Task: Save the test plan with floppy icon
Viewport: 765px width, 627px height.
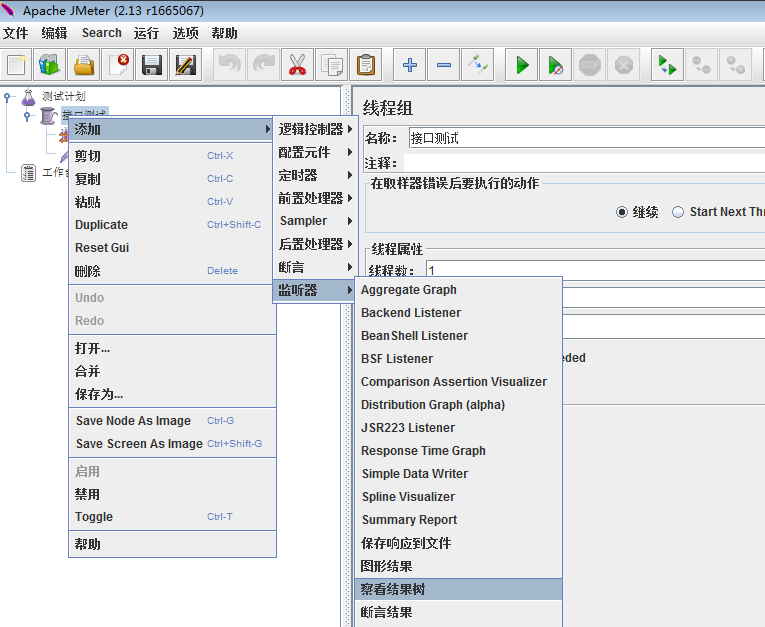Action: coord(152,64)
